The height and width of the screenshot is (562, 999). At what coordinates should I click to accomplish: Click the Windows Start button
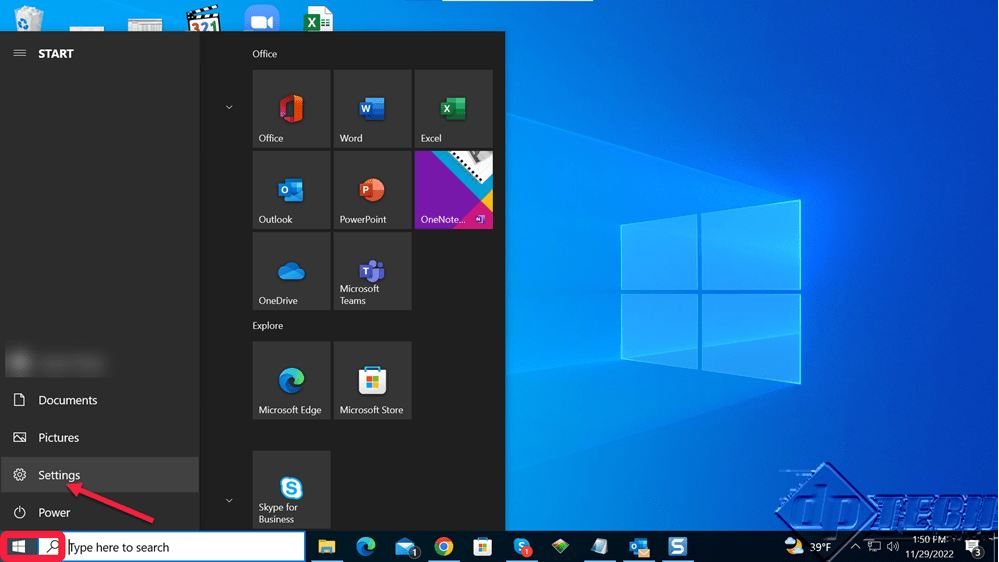click(x=18, y=547)
